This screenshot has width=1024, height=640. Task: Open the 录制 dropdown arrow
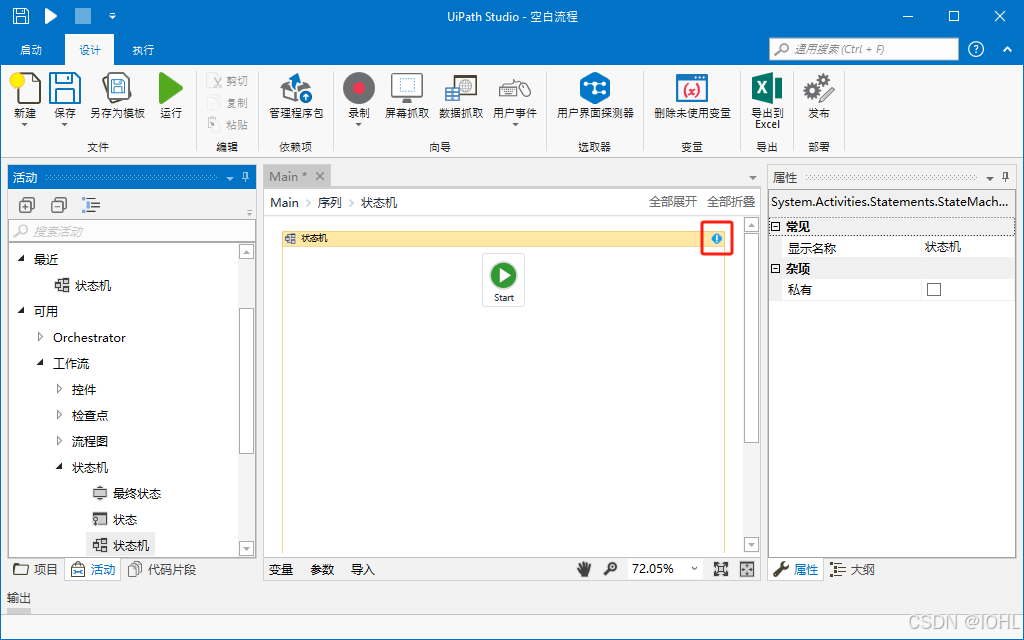tap(359, 125)
